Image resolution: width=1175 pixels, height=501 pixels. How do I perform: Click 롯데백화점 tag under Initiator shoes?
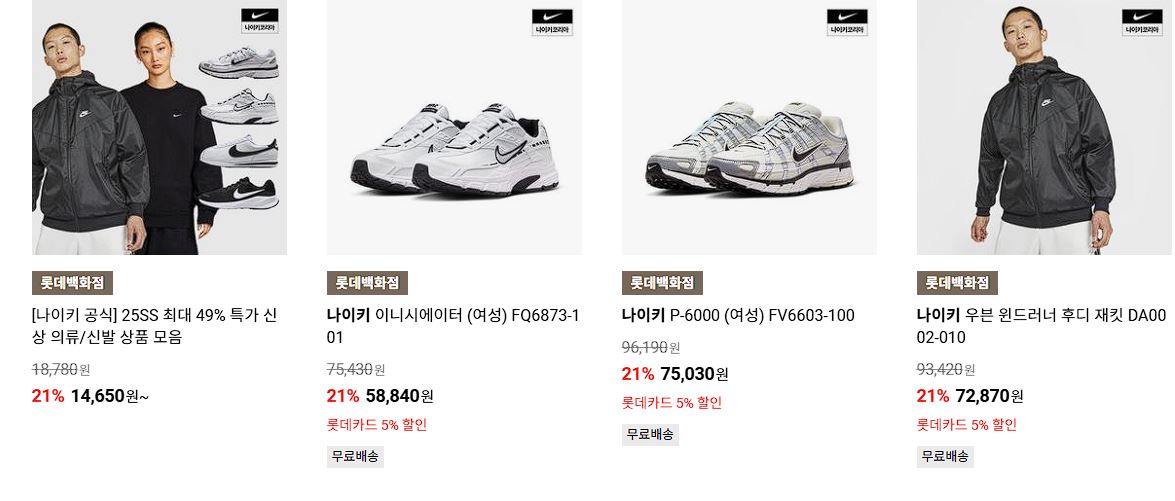367,283
